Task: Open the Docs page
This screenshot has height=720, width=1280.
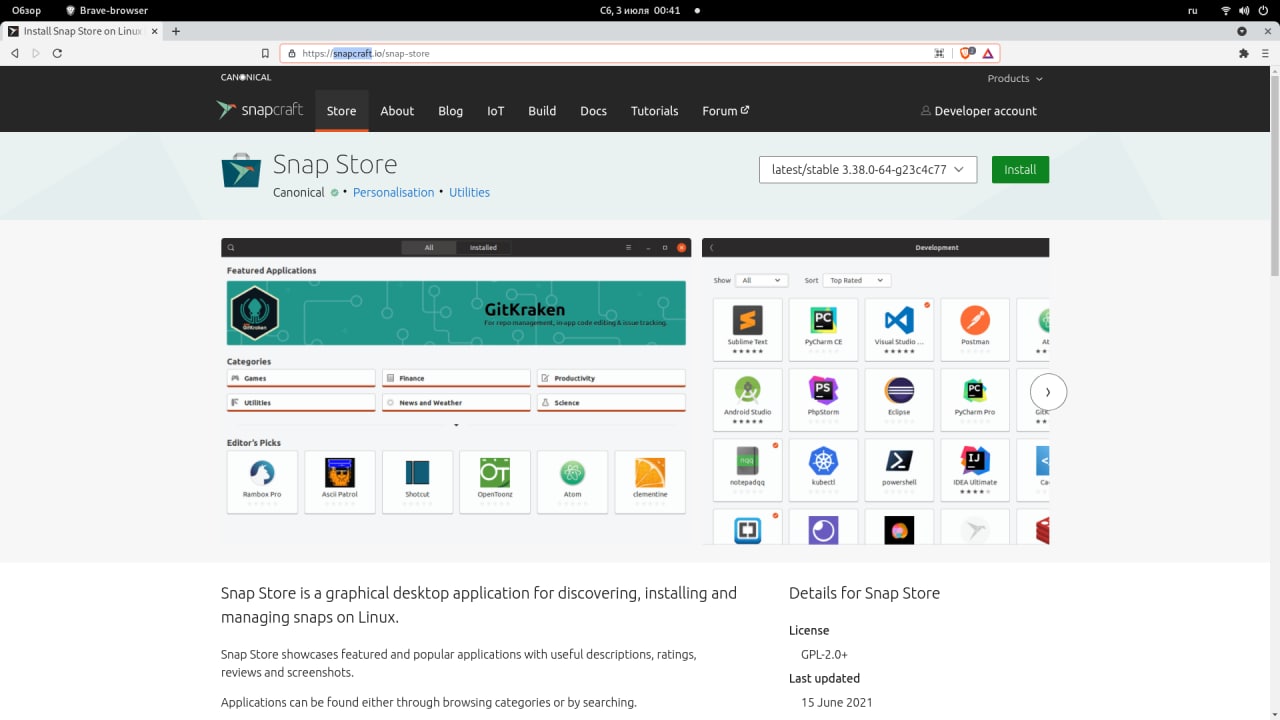Action: 593,111
